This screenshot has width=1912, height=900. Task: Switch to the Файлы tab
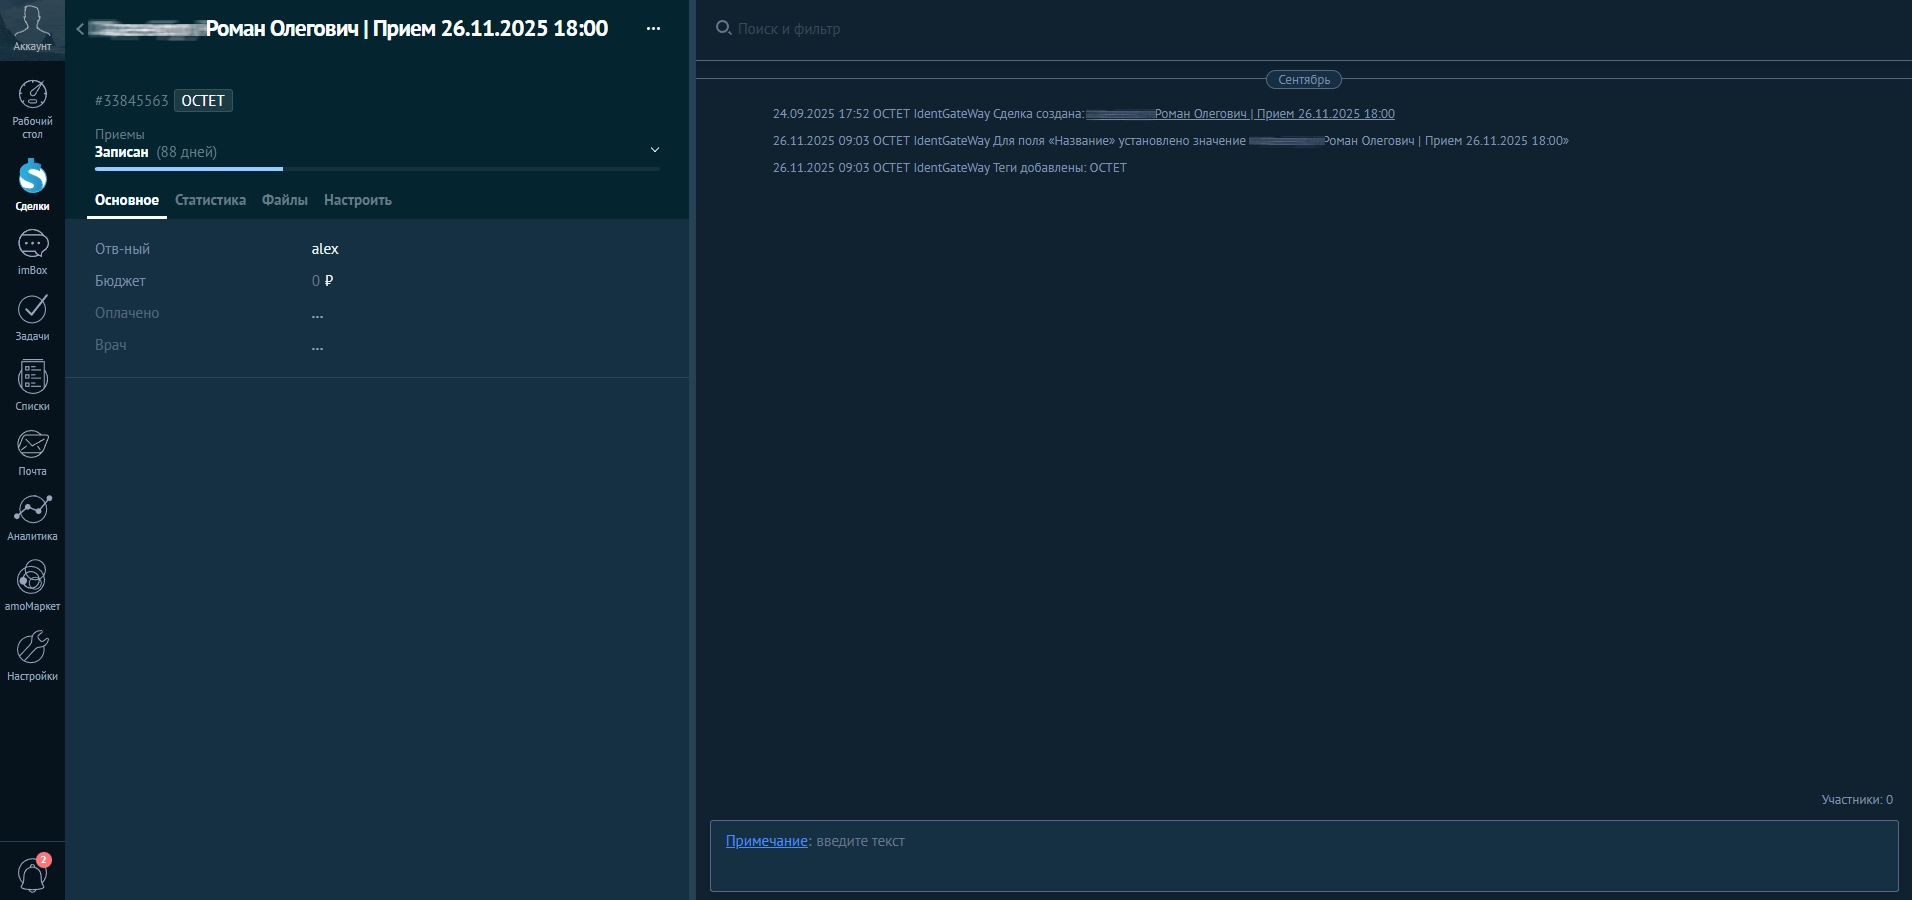(284, 200)
